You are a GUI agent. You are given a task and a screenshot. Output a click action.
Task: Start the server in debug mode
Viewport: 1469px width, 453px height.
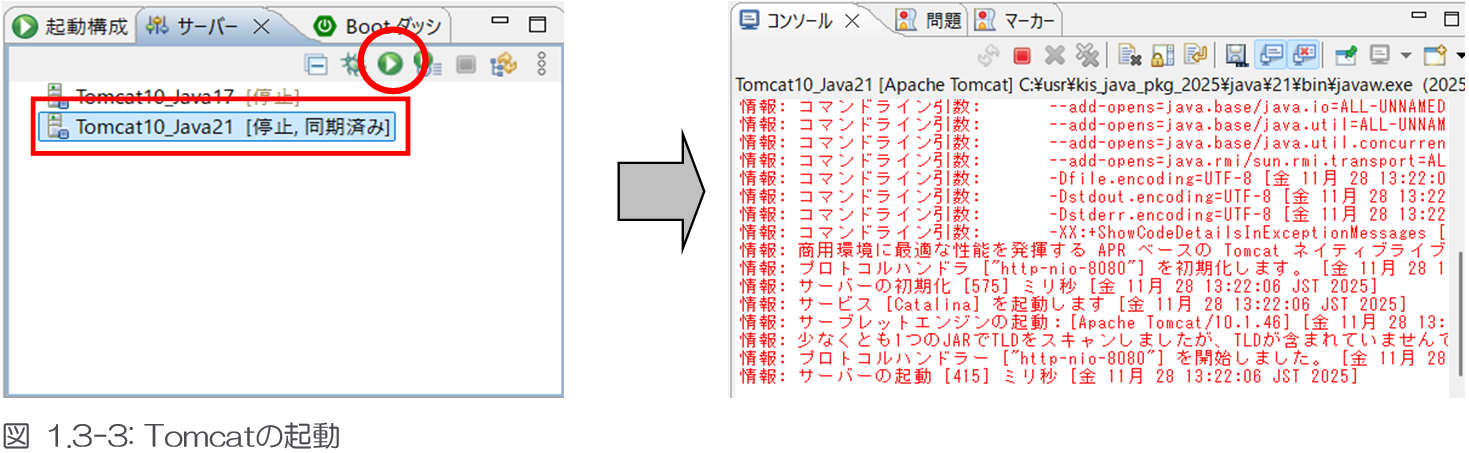[x=350, y=64]
